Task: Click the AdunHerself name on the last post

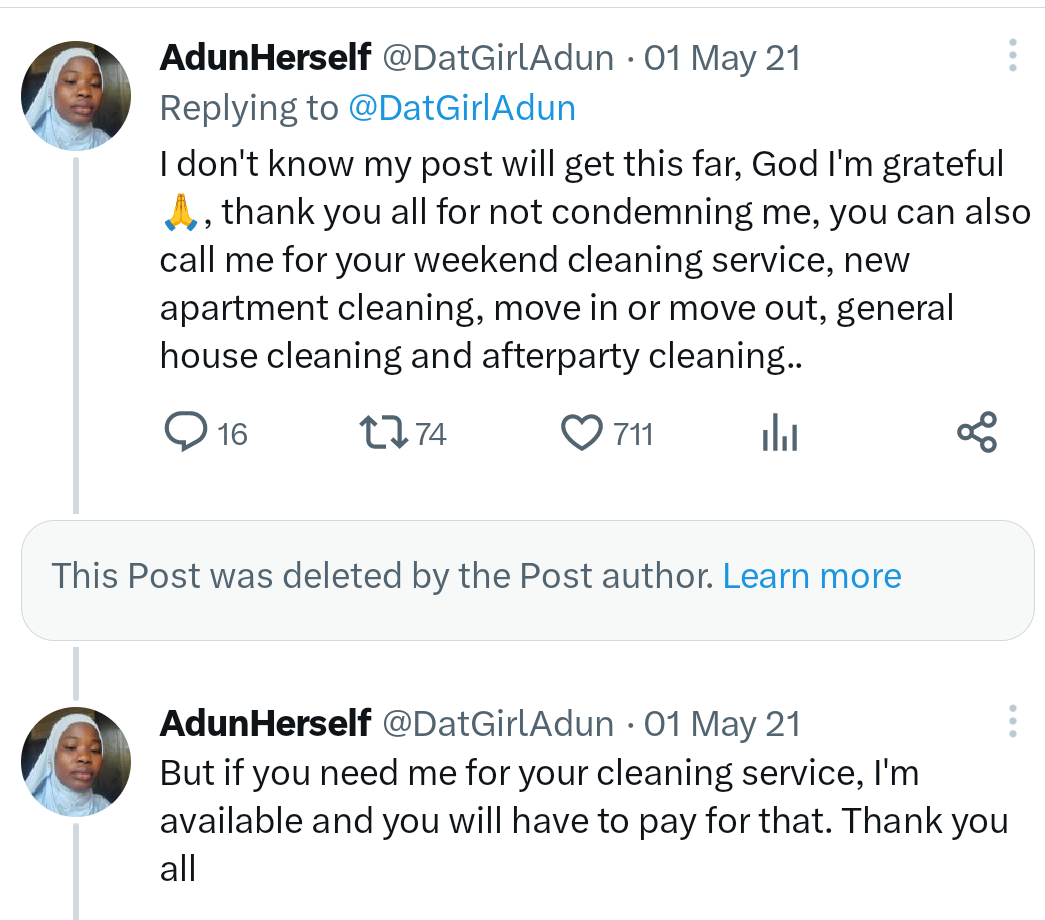Action: point(265,723)
